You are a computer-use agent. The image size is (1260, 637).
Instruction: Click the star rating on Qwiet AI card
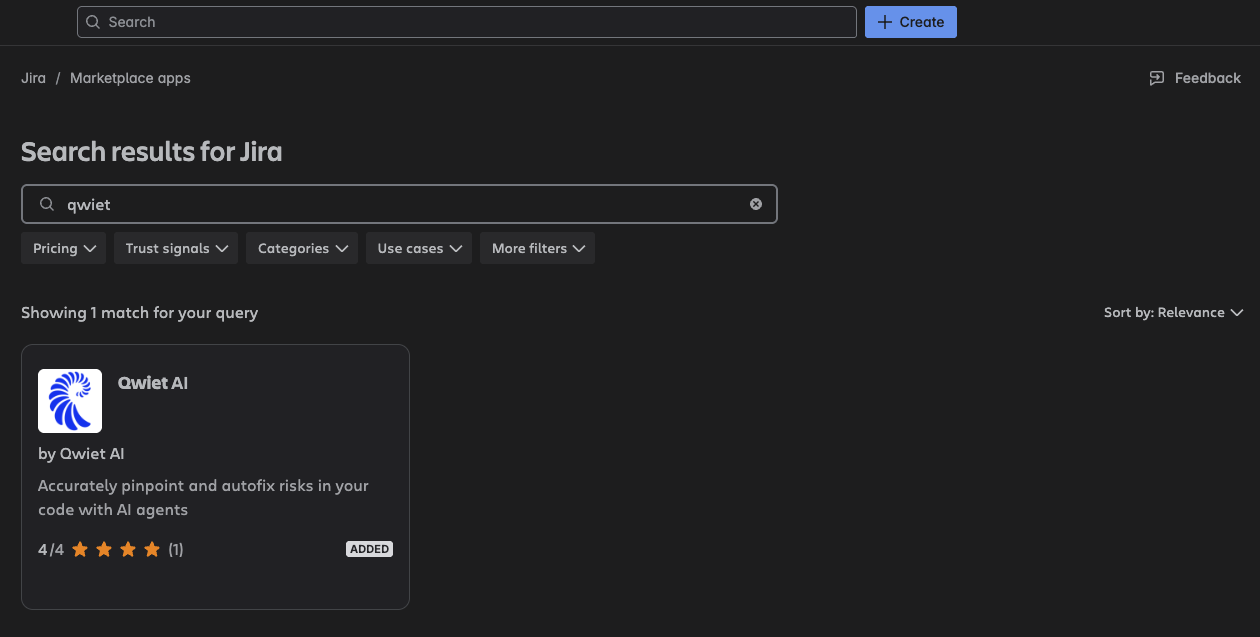[x=116, y=549]
